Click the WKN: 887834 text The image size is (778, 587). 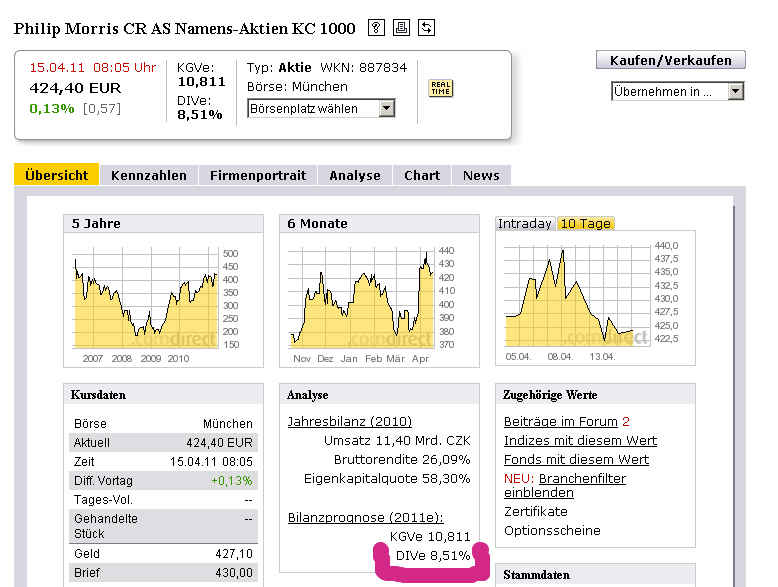[364, 67]
